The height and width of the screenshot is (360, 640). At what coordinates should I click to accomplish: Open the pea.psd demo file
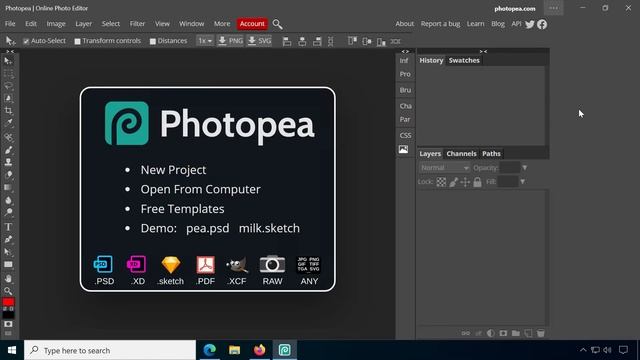[207, 228]
